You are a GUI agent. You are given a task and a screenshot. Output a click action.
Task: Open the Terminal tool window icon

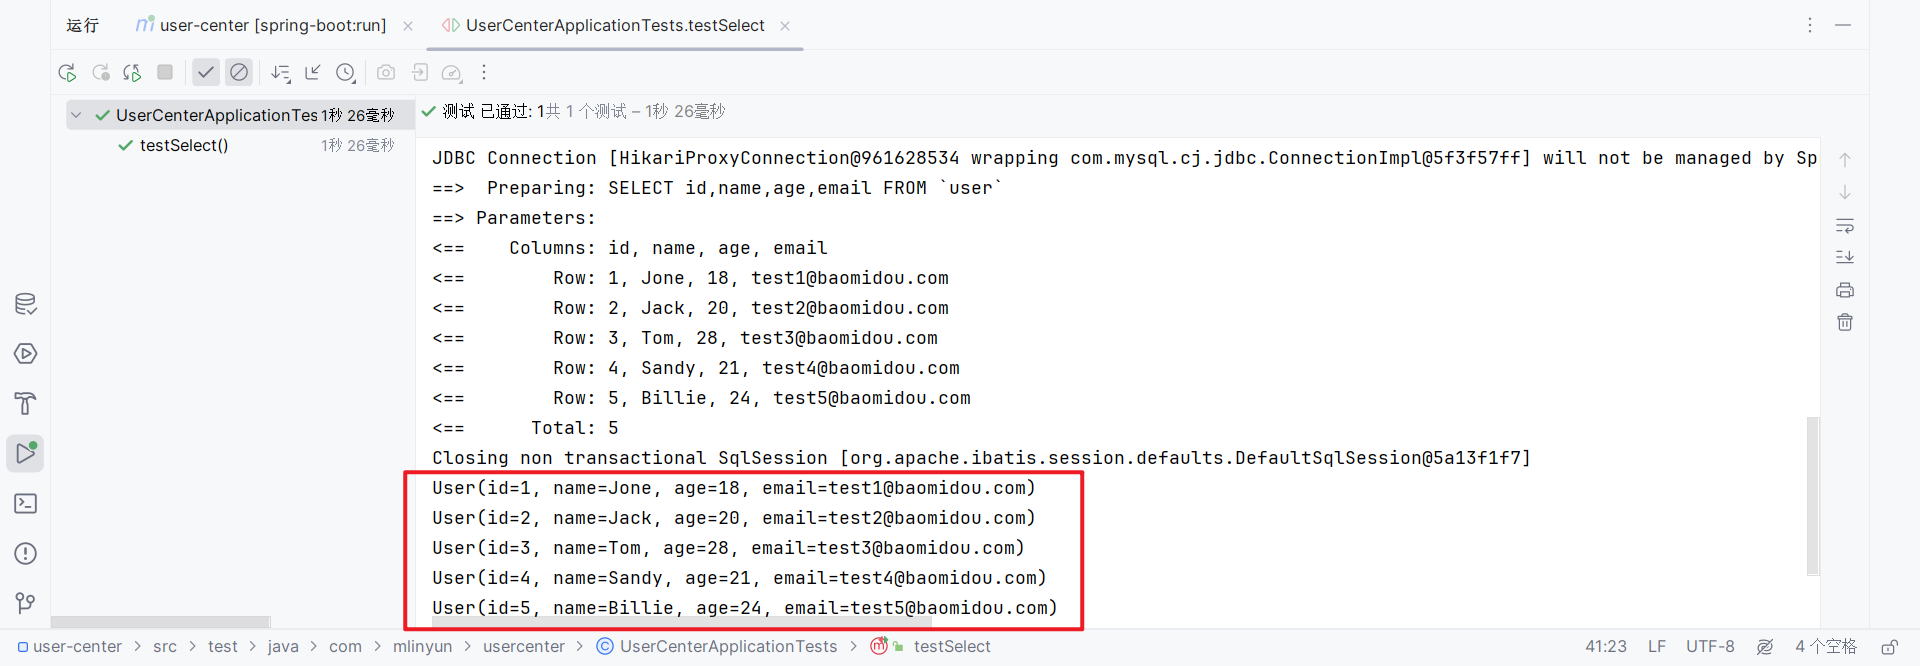click(26, 504)
